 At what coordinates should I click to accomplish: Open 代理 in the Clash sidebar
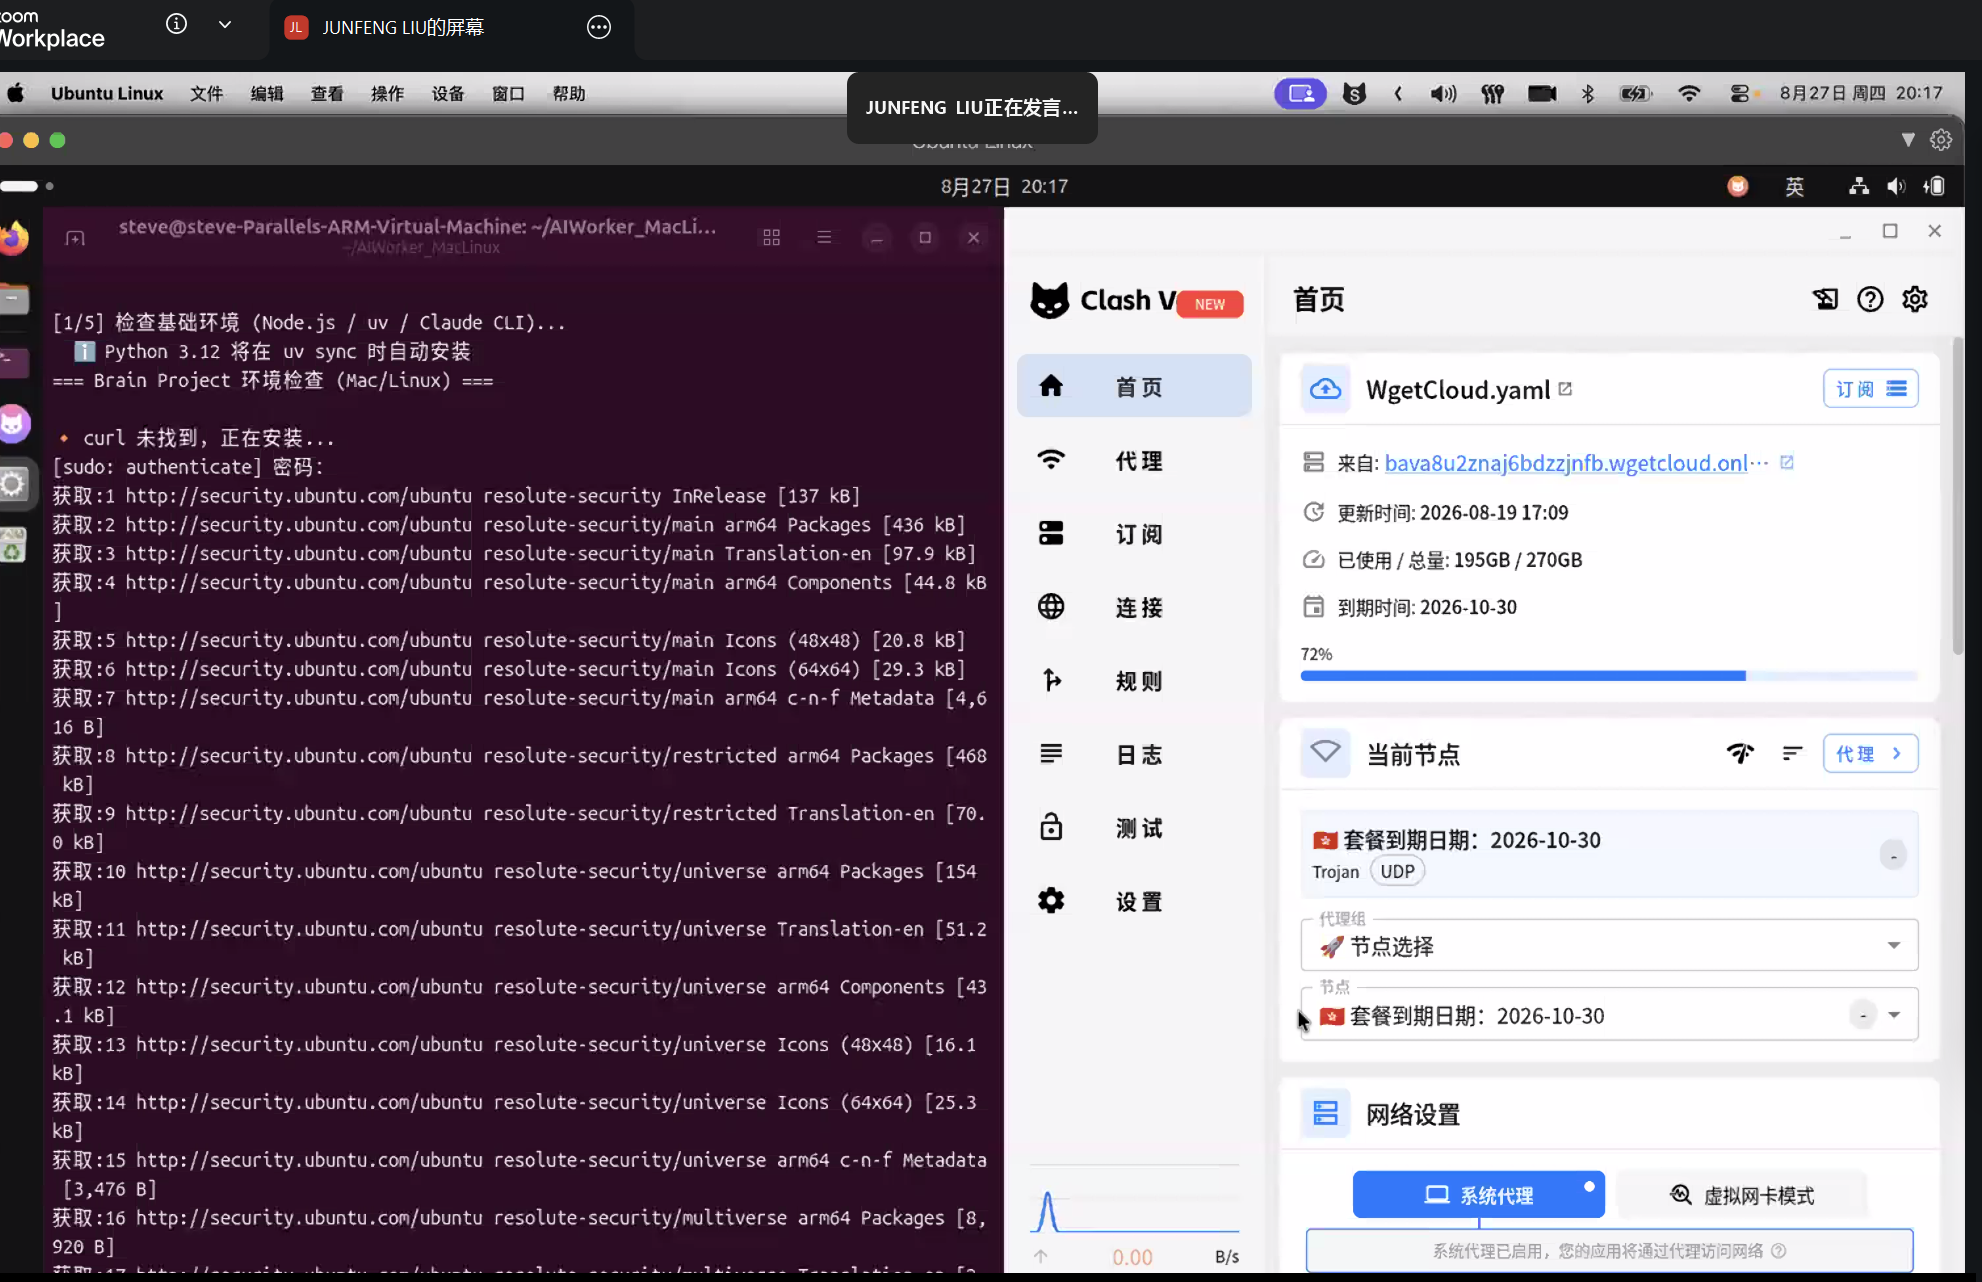(1134, 460)
